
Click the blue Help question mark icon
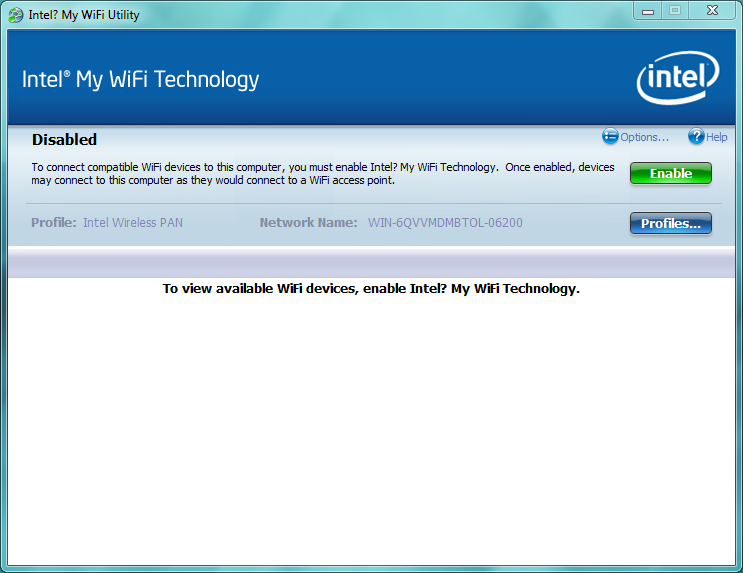[696, 136]
